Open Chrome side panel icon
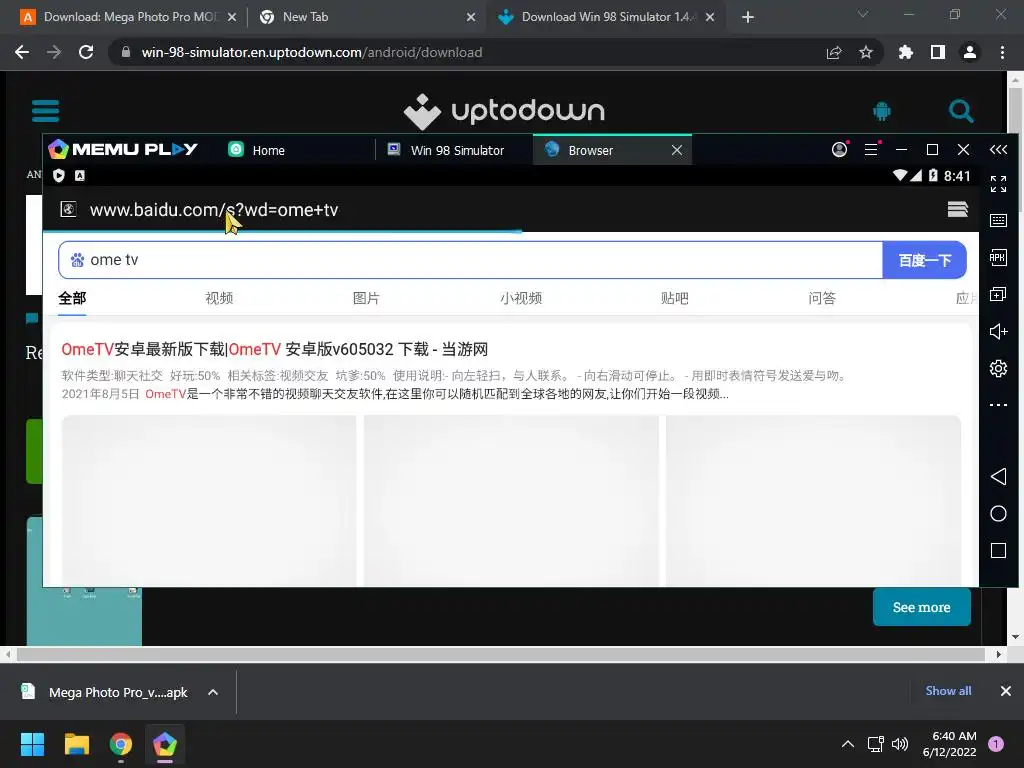1024x768 pixels. tap(938, 52)
